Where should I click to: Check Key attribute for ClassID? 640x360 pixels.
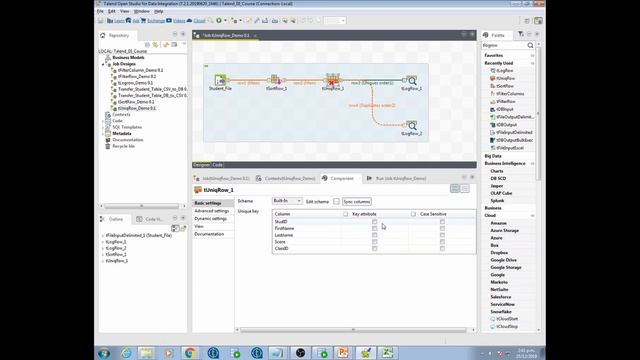point(374,248)
